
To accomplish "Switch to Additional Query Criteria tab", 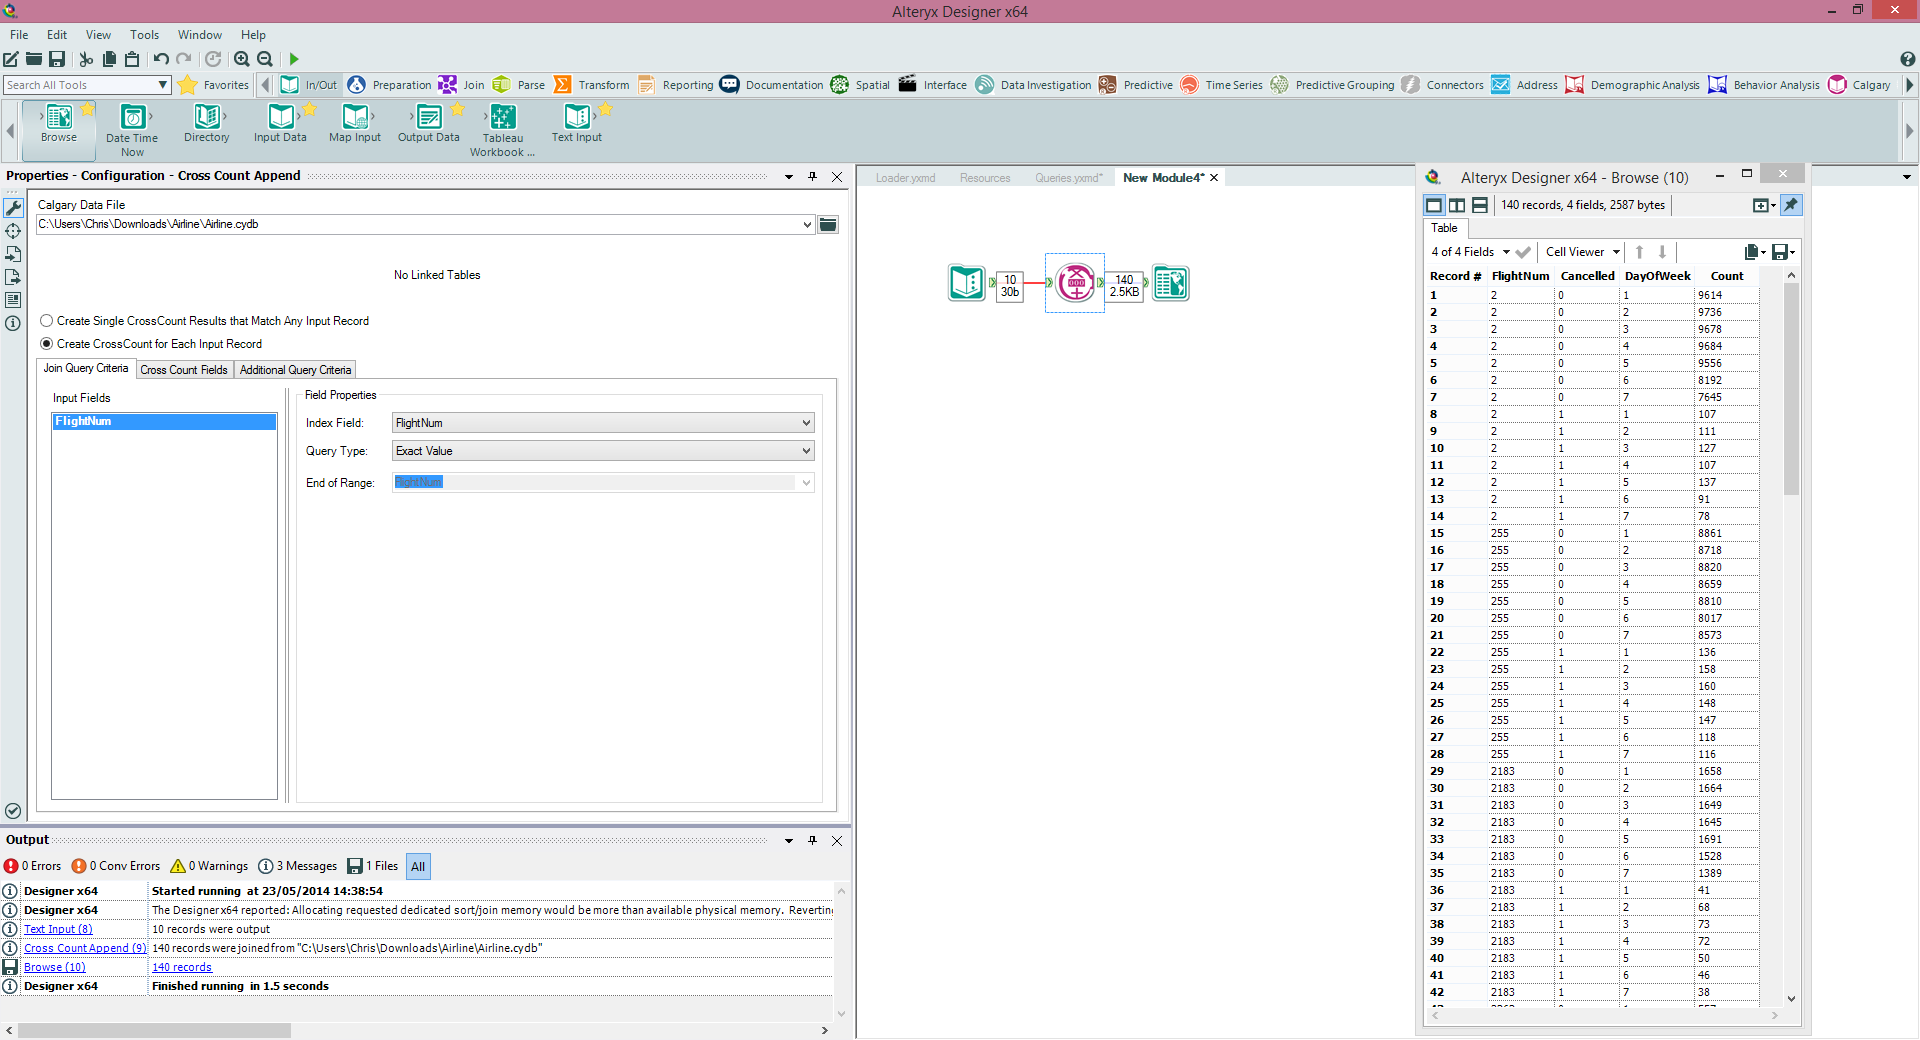I will (x=295, y=370).
